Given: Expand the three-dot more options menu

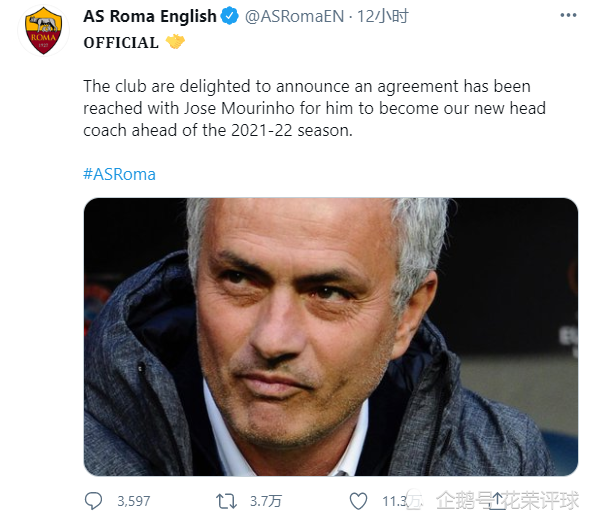Looking at the screenshot, I should pyautogui.click(x=568, y=15).
